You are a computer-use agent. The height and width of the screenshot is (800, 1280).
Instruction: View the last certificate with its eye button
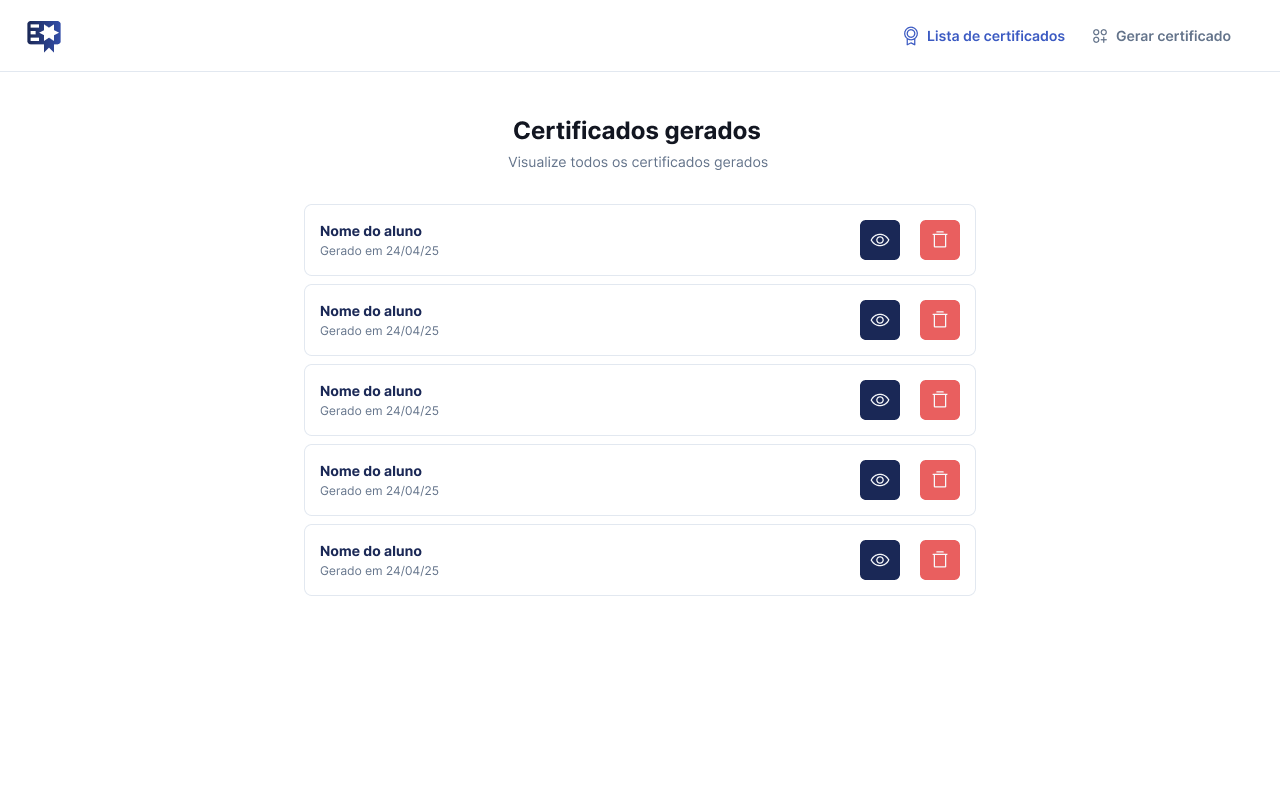tap(880, 560)
